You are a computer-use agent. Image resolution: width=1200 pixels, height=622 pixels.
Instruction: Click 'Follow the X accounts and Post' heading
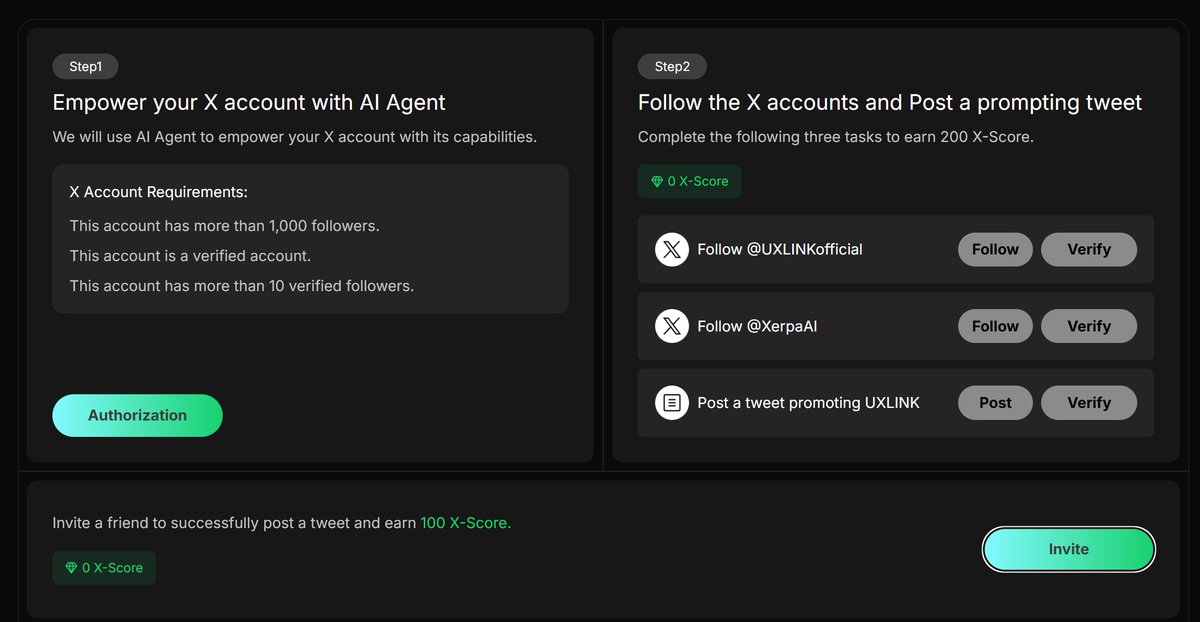890,102
